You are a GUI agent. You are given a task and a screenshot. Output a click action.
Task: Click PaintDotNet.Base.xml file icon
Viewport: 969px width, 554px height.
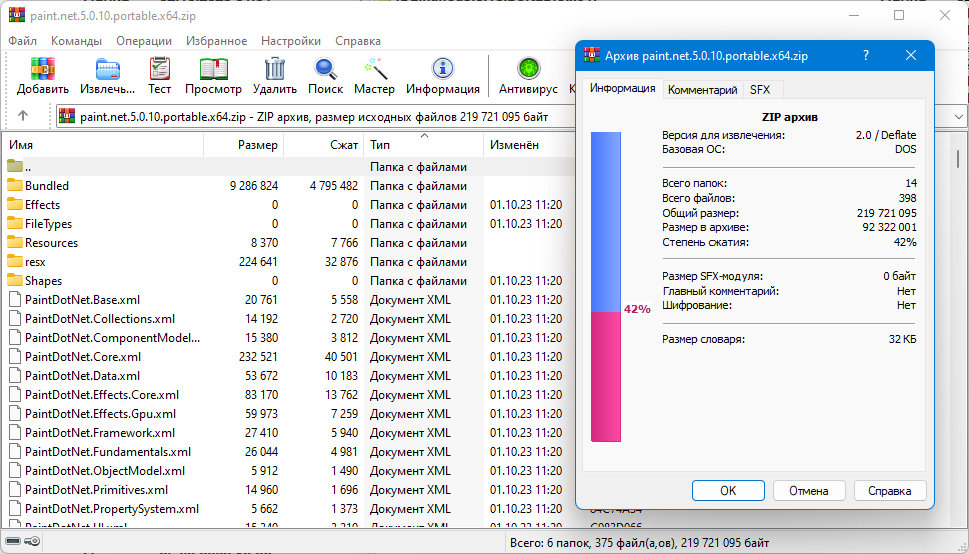[x=15, y=300]
